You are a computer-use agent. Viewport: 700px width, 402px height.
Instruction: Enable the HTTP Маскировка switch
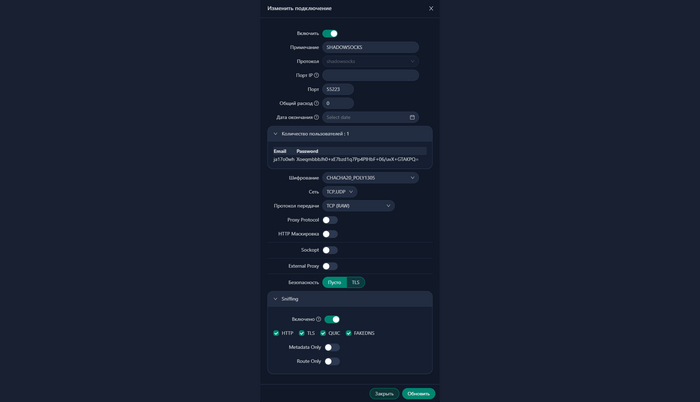coord(330,234)
